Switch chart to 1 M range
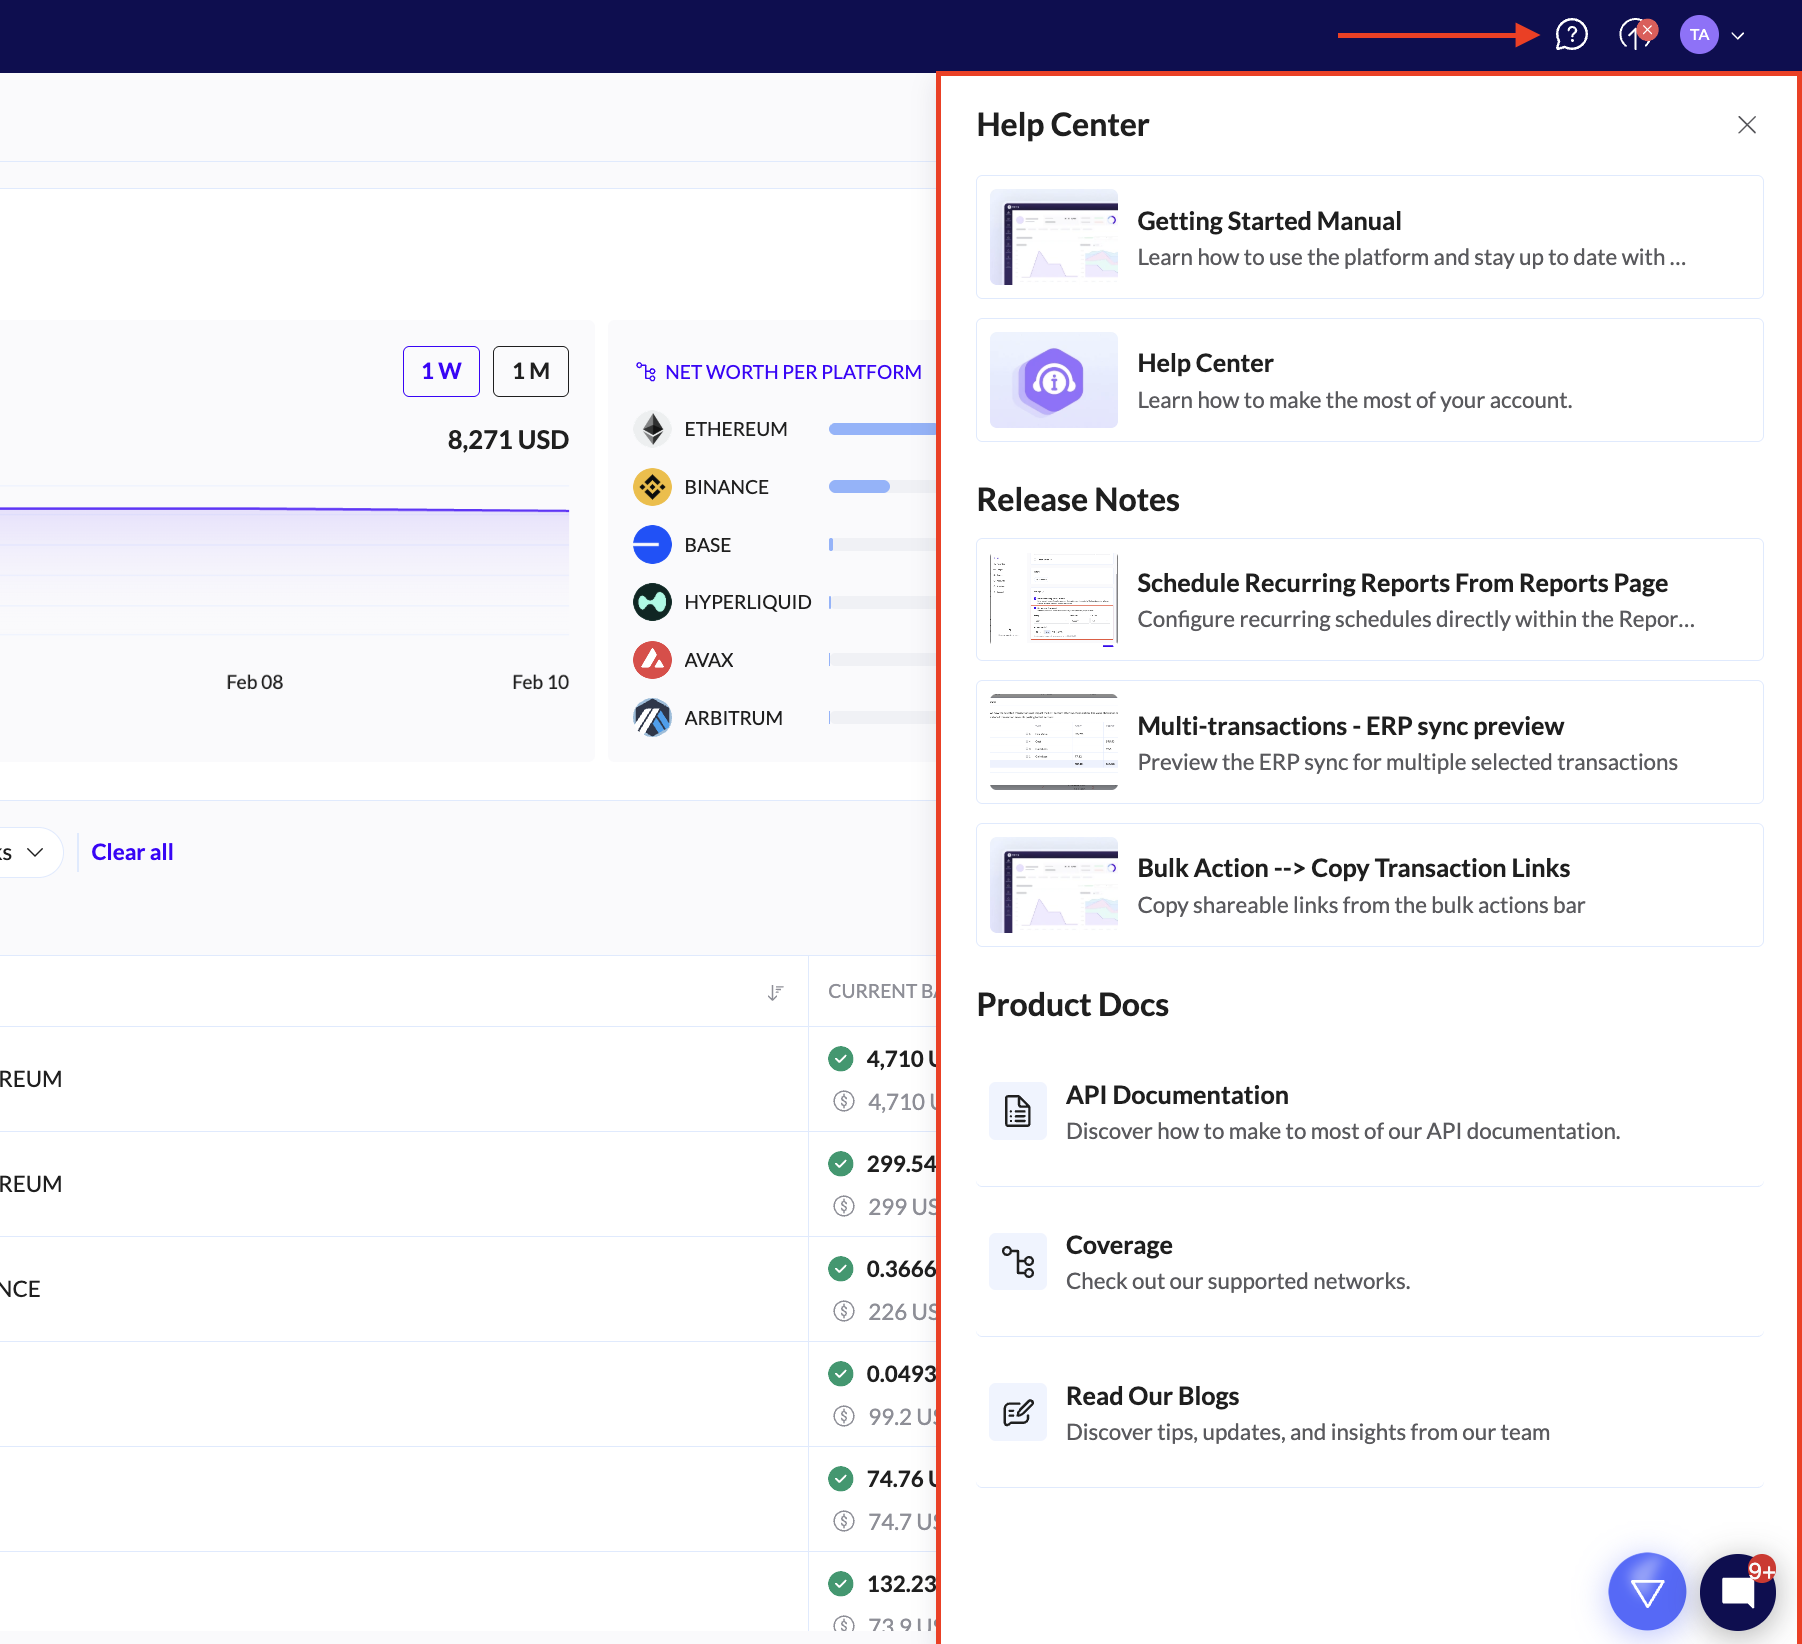Image resolution: width=1802 pixels, height=1644 pixels. (530, 371)
